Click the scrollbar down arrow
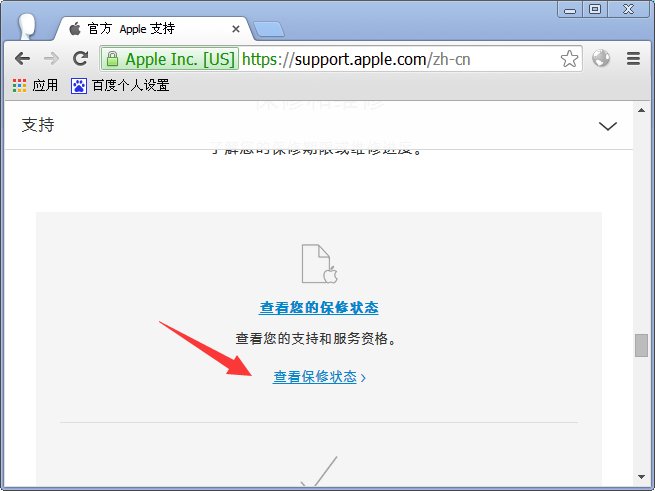The height and width of the screenshot is (491, 655). (x=641, y=476)
